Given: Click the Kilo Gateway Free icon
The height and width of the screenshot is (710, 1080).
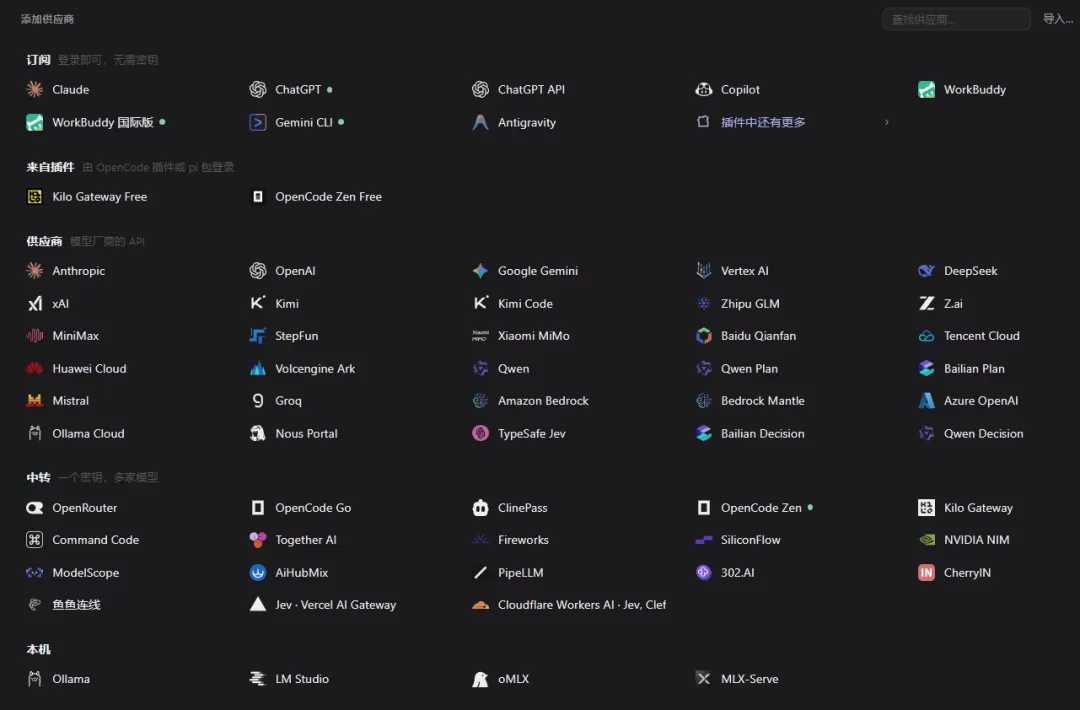Looking at the screenshot, I should click(x=34, y=197).
